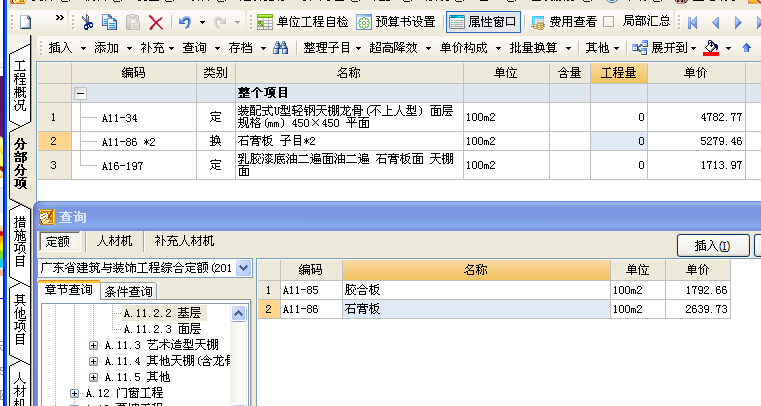Select row A11-34 code cell
The width and height of the screenshot is (761, 406).
(x=134, y=117)
